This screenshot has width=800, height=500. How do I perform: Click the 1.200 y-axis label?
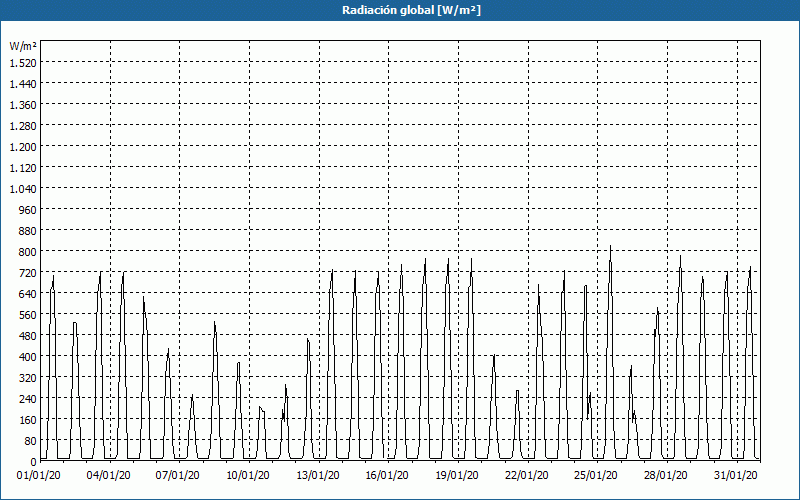click(23, 146)
